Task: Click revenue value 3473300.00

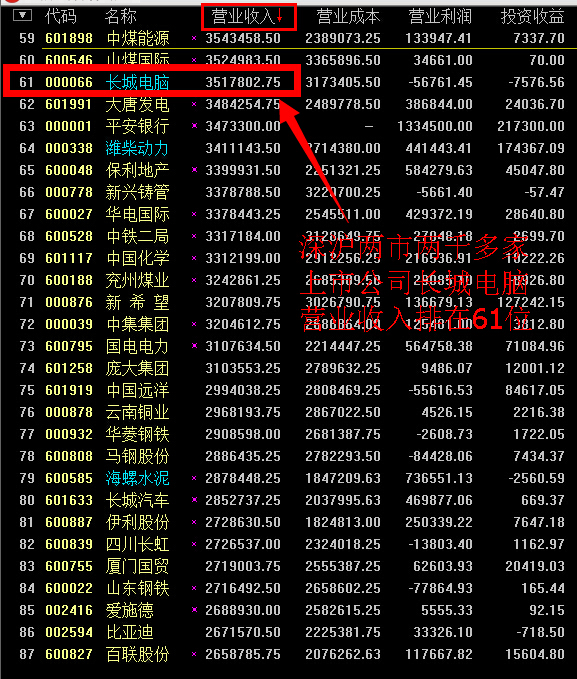Action: click(x=243, y=126)
